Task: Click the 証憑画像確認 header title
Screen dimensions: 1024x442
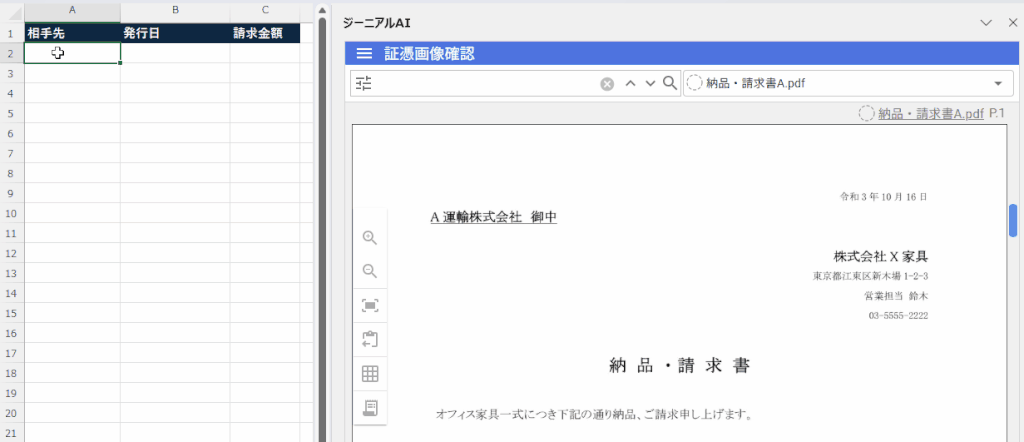Action: [x=429, y=54]
